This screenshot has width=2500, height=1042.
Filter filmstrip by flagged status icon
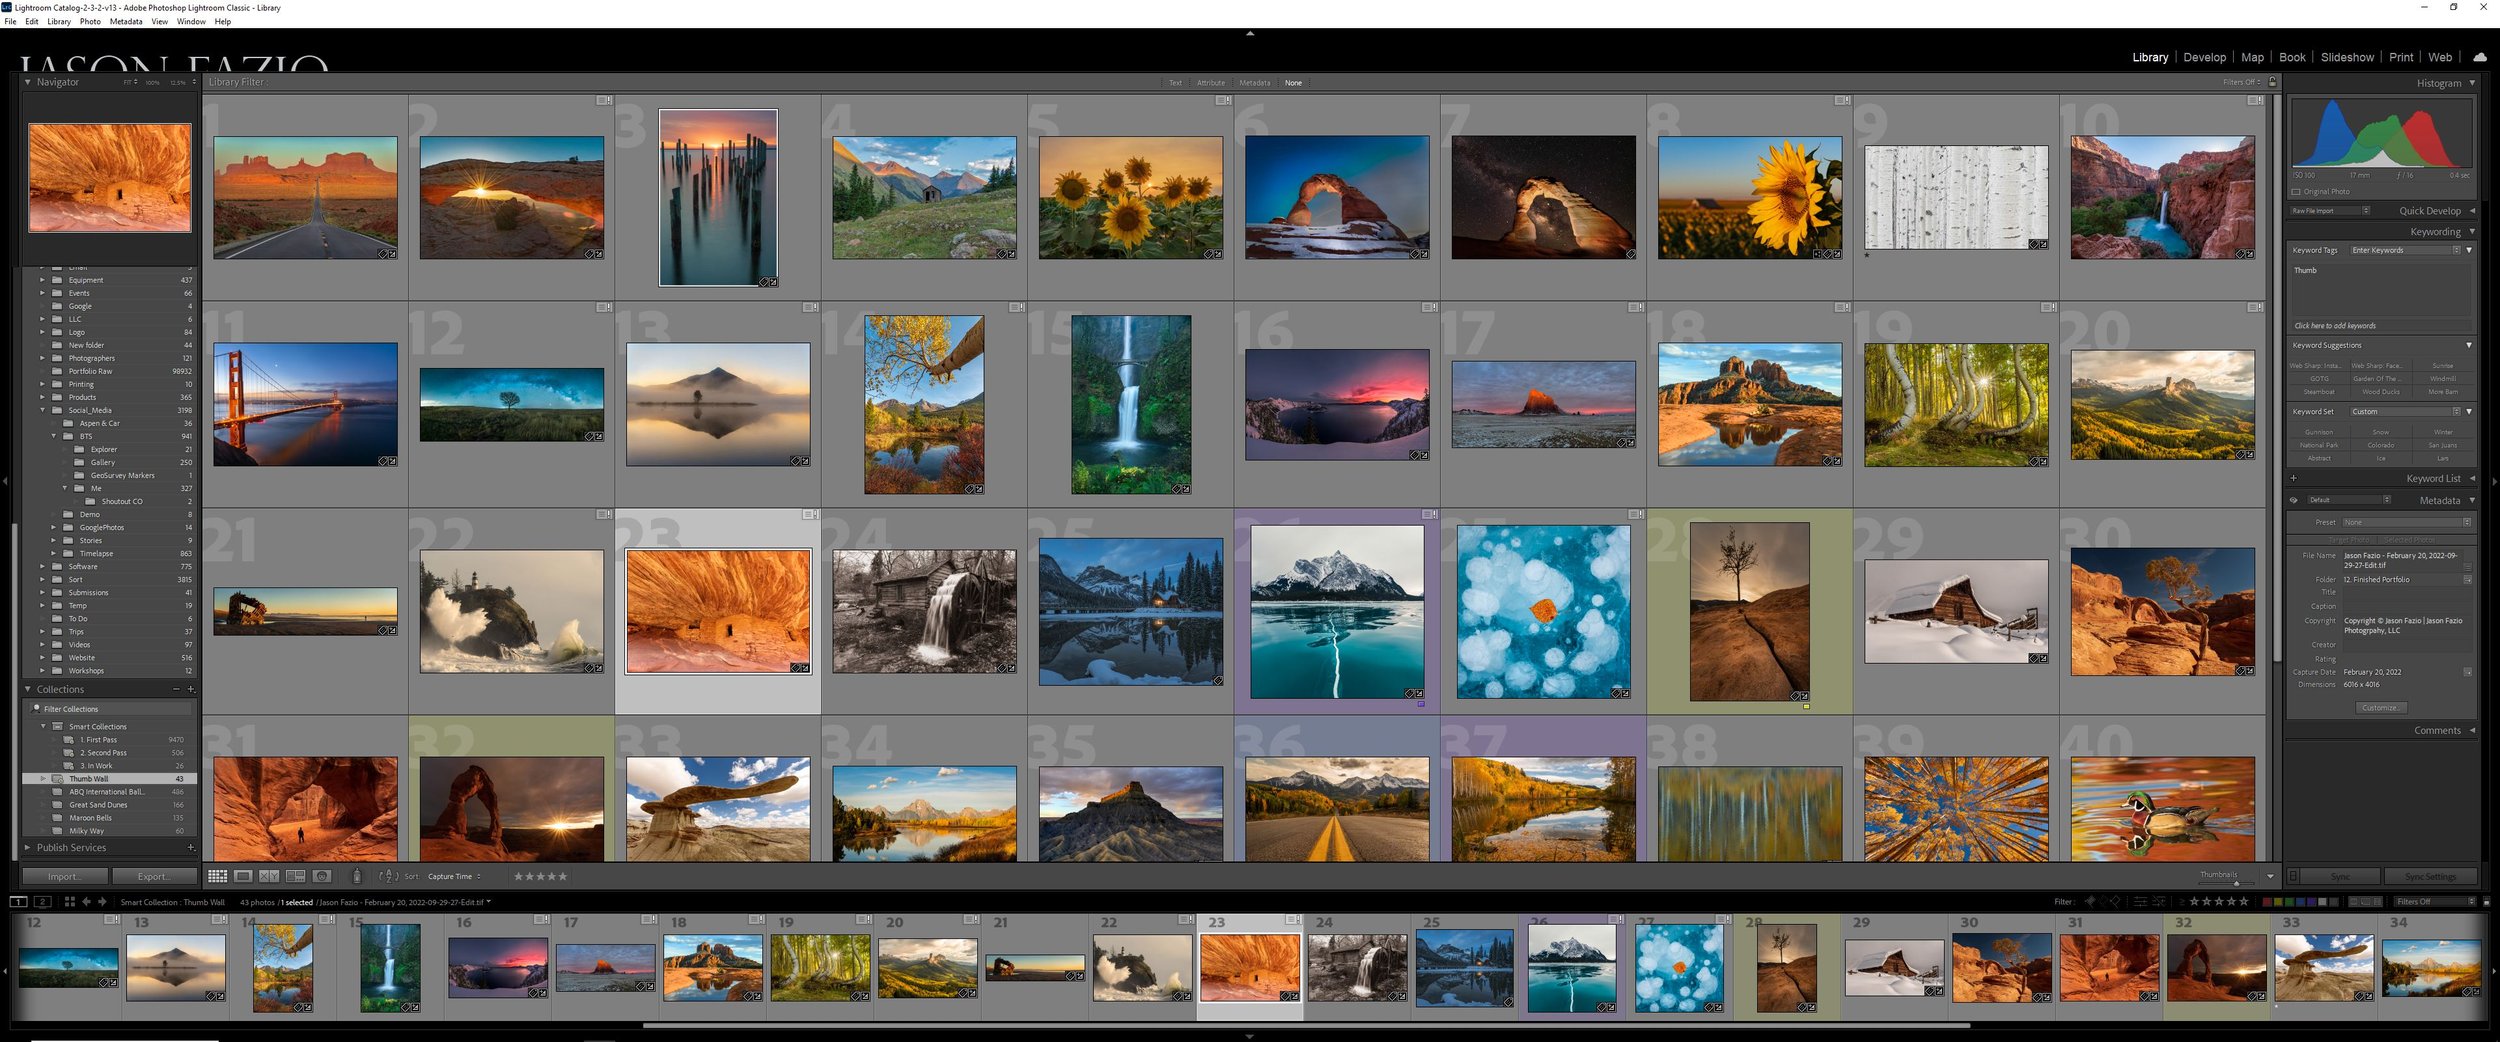pos(2090,902)
